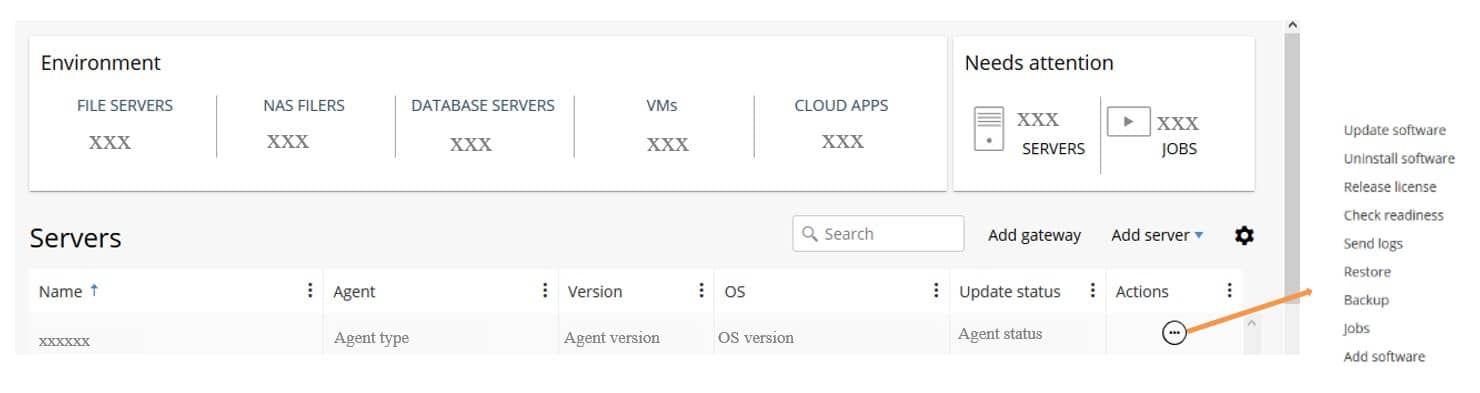The width and height of the screenshot is (1480, 393).
Task: Open Agent column options kebab menu
Action: click(545, 290)
